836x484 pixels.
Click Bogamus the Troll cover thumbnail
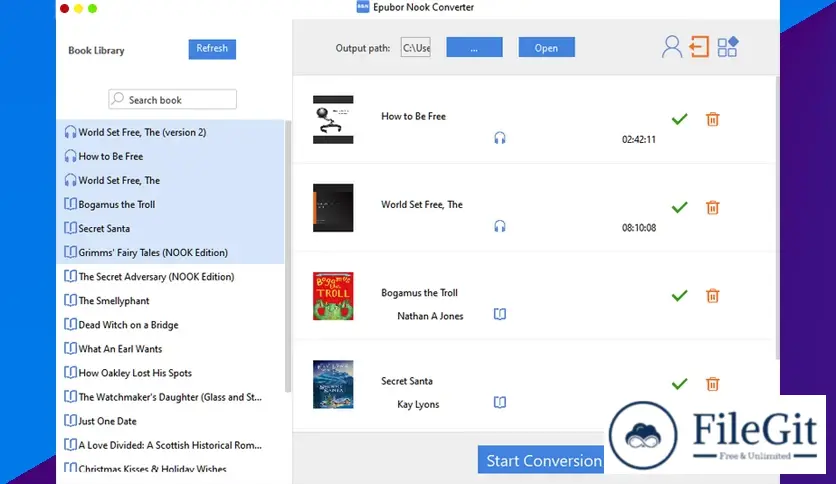[x=333, y=296]
